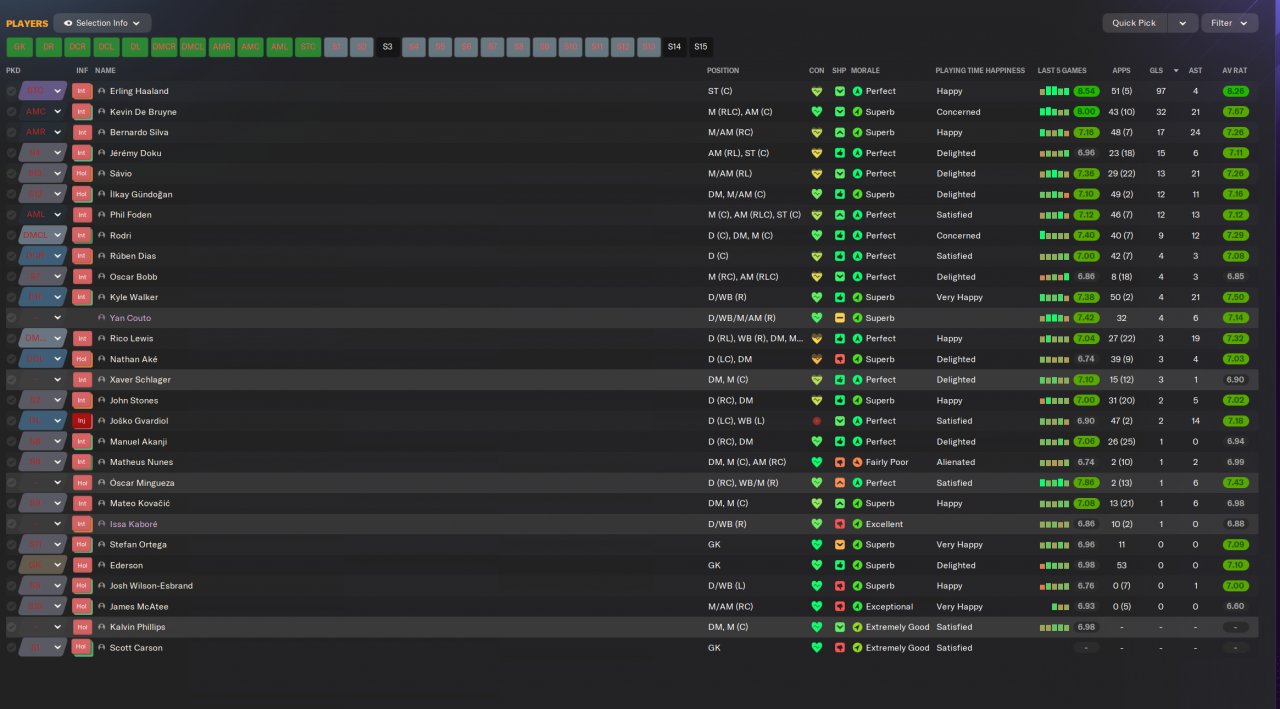The width and height of the screenshot is (1280, 709).
Task: Click Erling Haaland's Perfect morale icon
Action: click(857, 91)
